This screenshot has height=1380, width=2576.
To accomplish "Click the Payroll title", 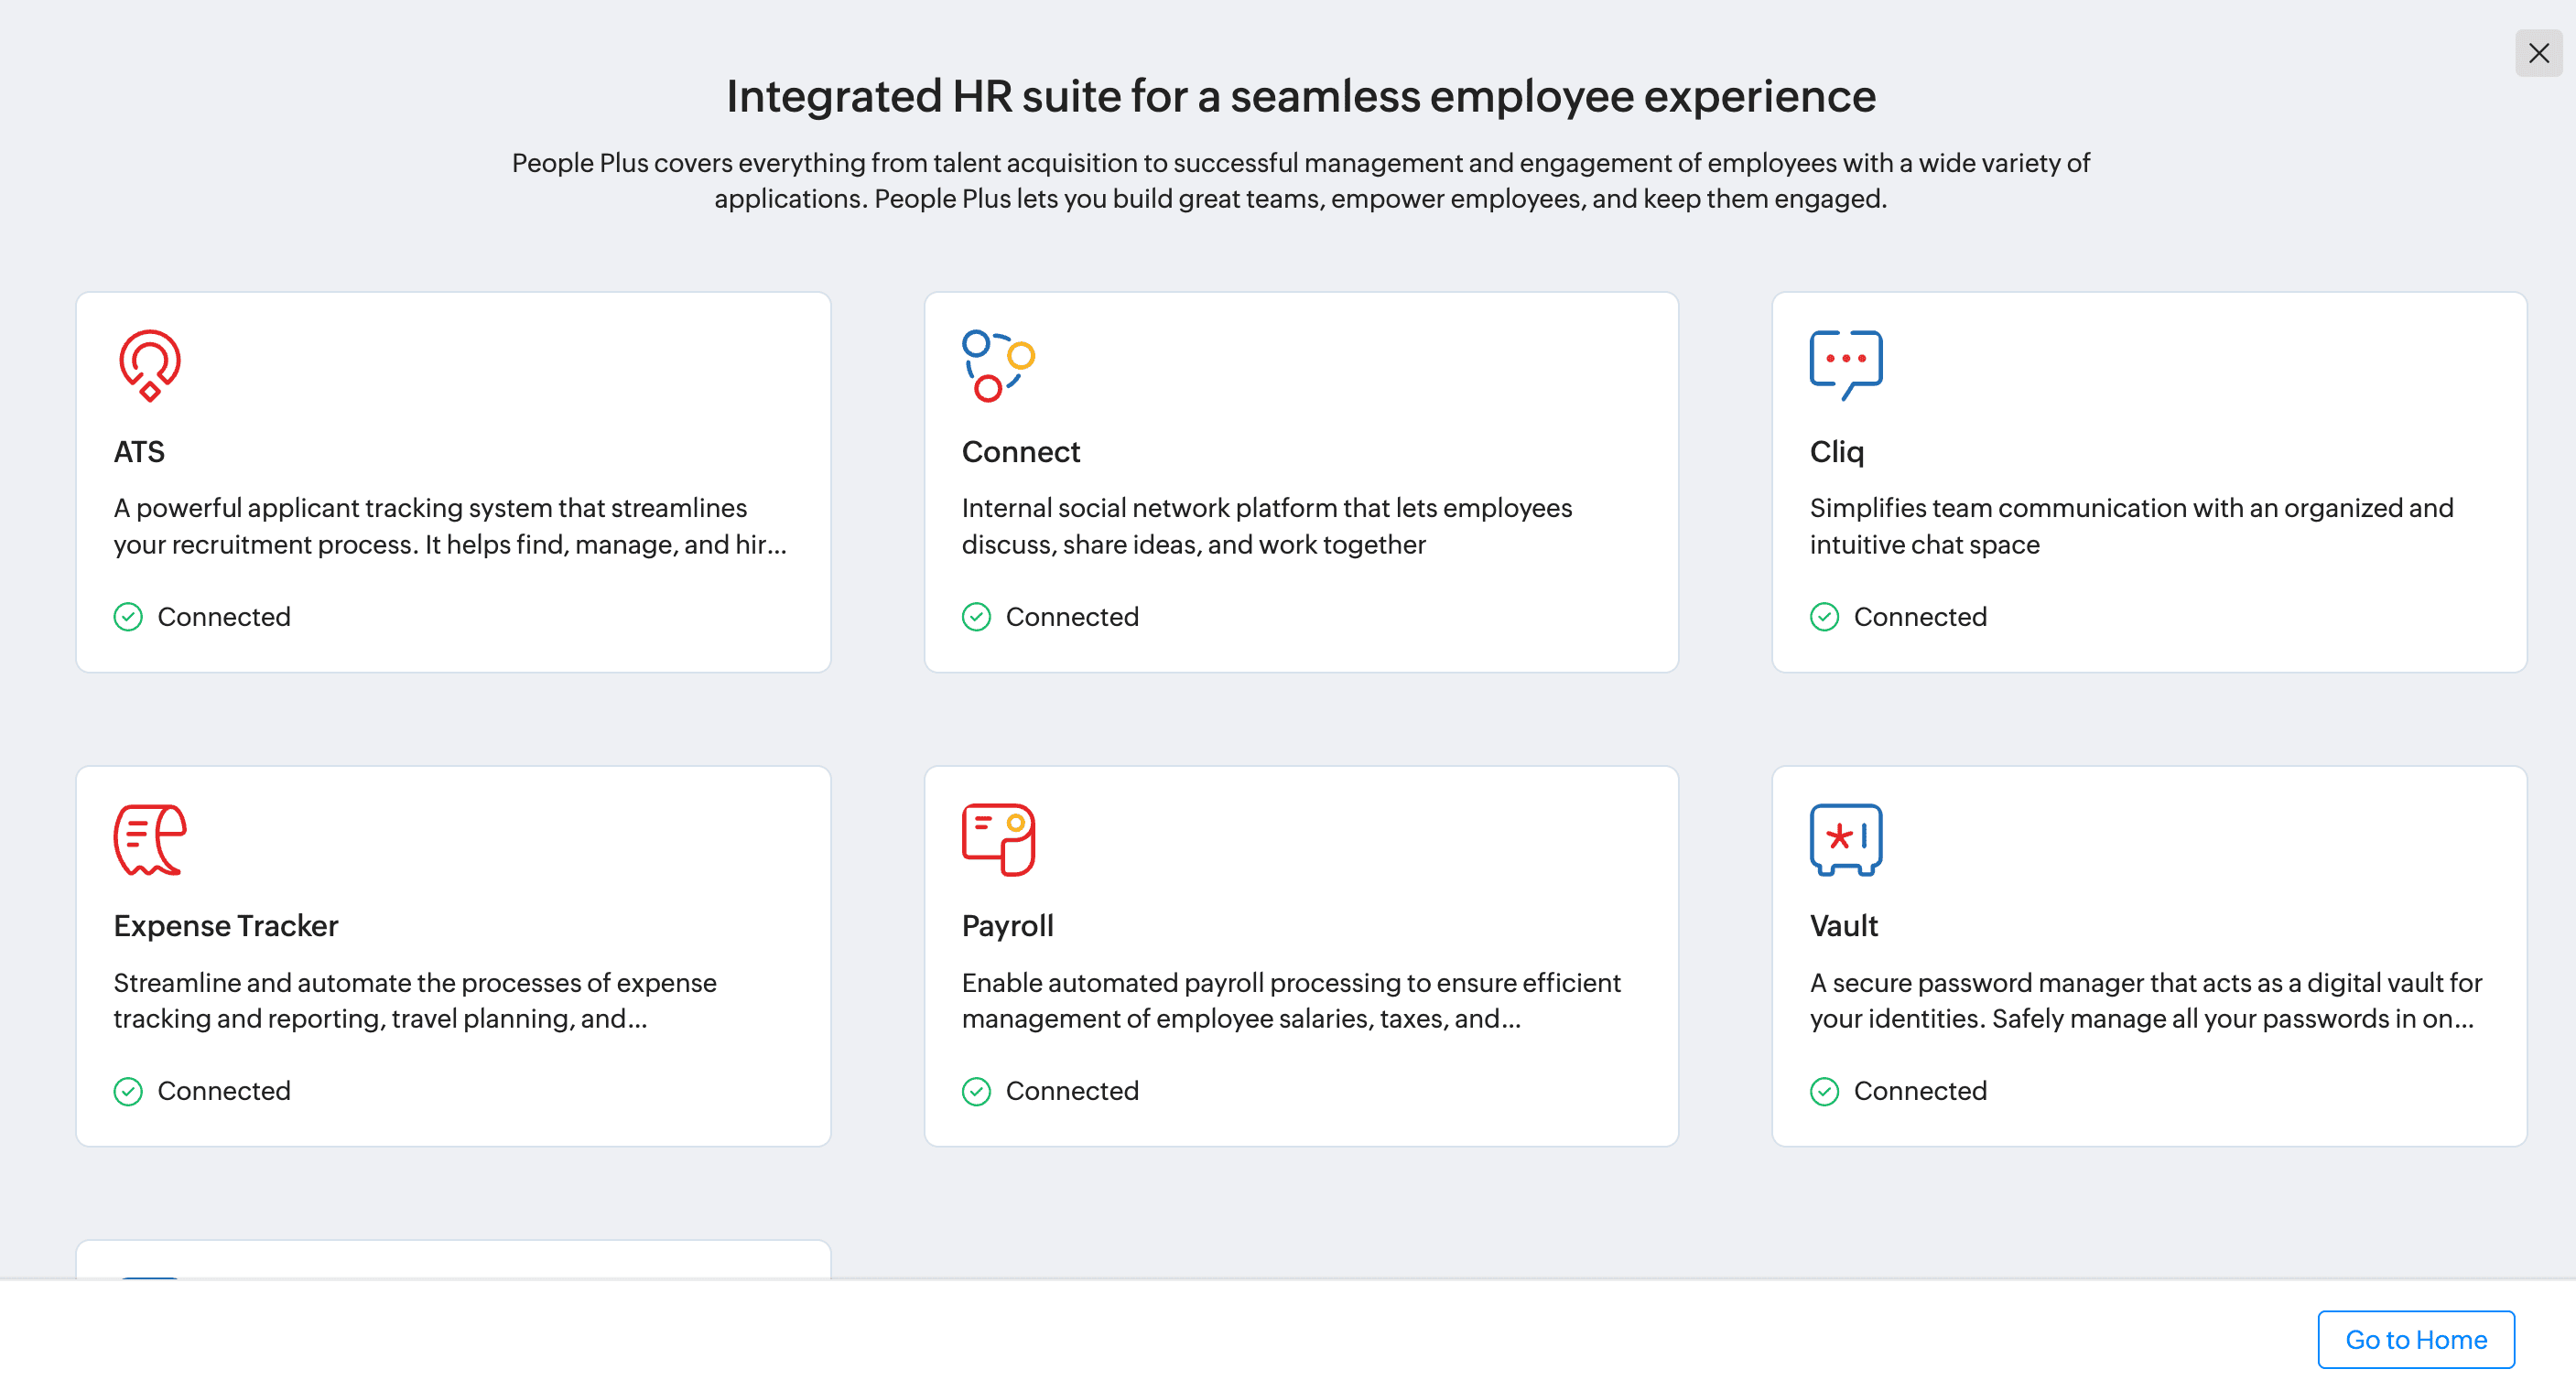I will pos(1007,926).
